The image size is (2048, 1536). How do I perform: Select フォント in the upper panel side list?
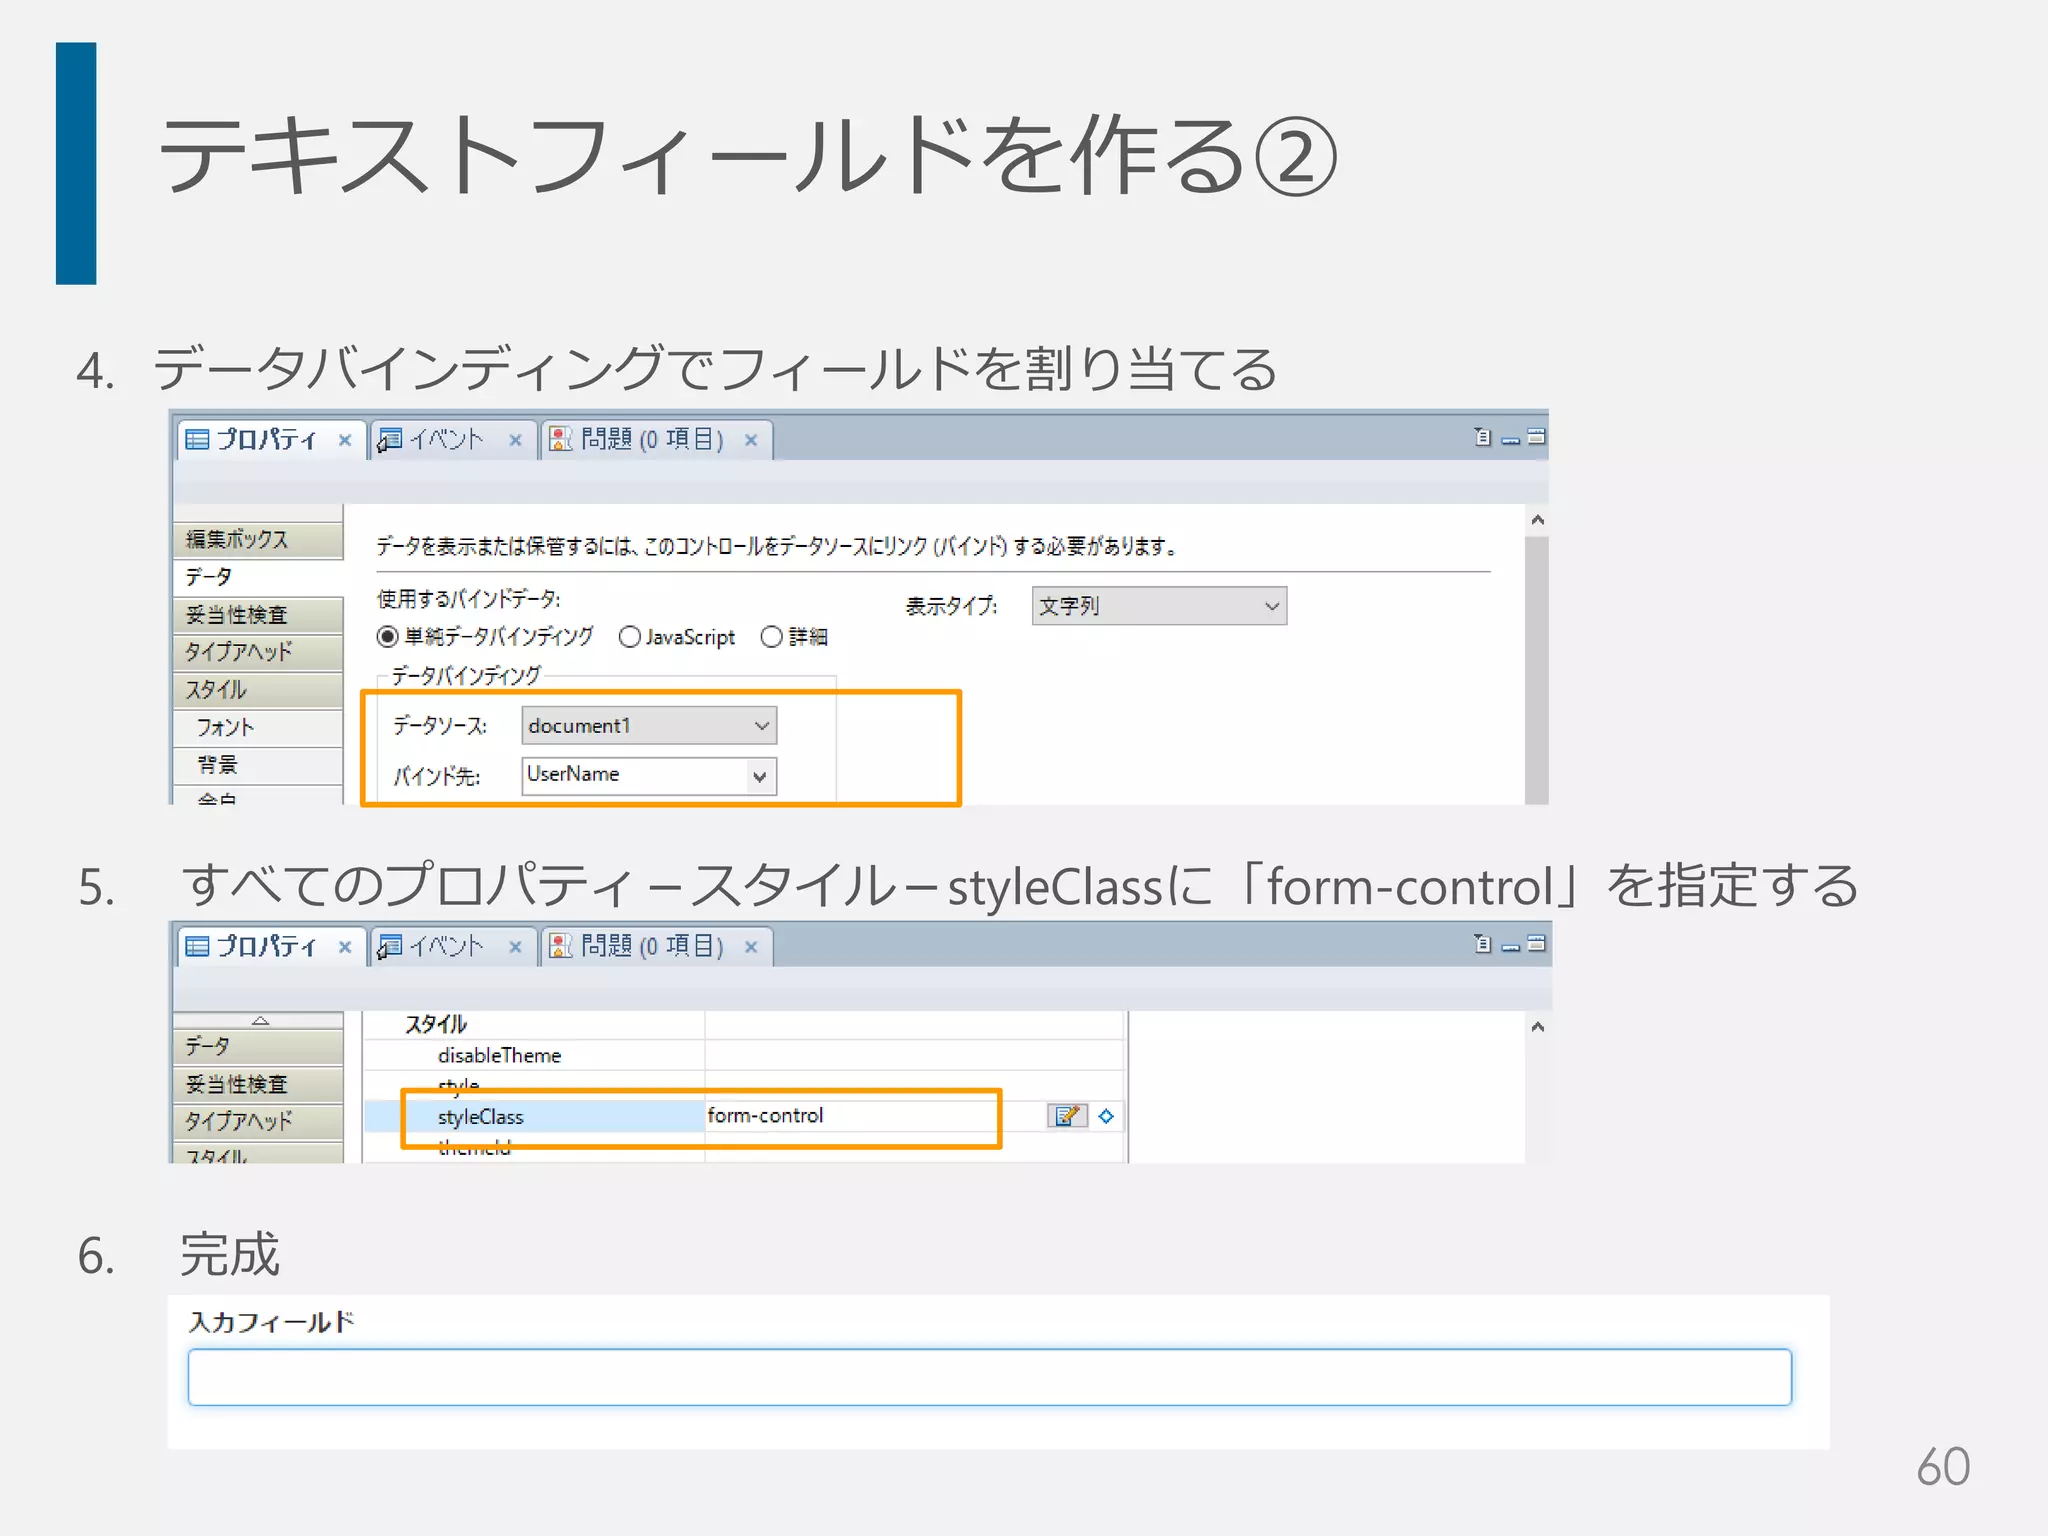[x=258, y=728]
